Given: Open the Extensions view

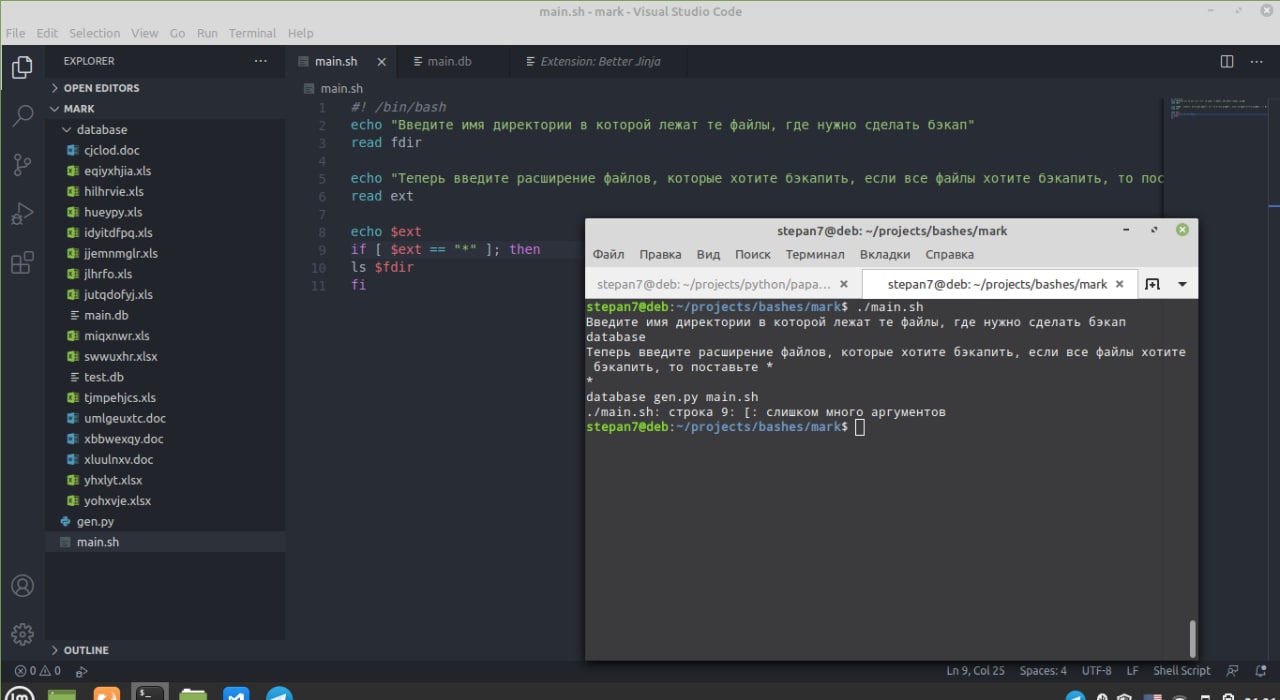Looking at the screenshot, I should pos(22,263).
